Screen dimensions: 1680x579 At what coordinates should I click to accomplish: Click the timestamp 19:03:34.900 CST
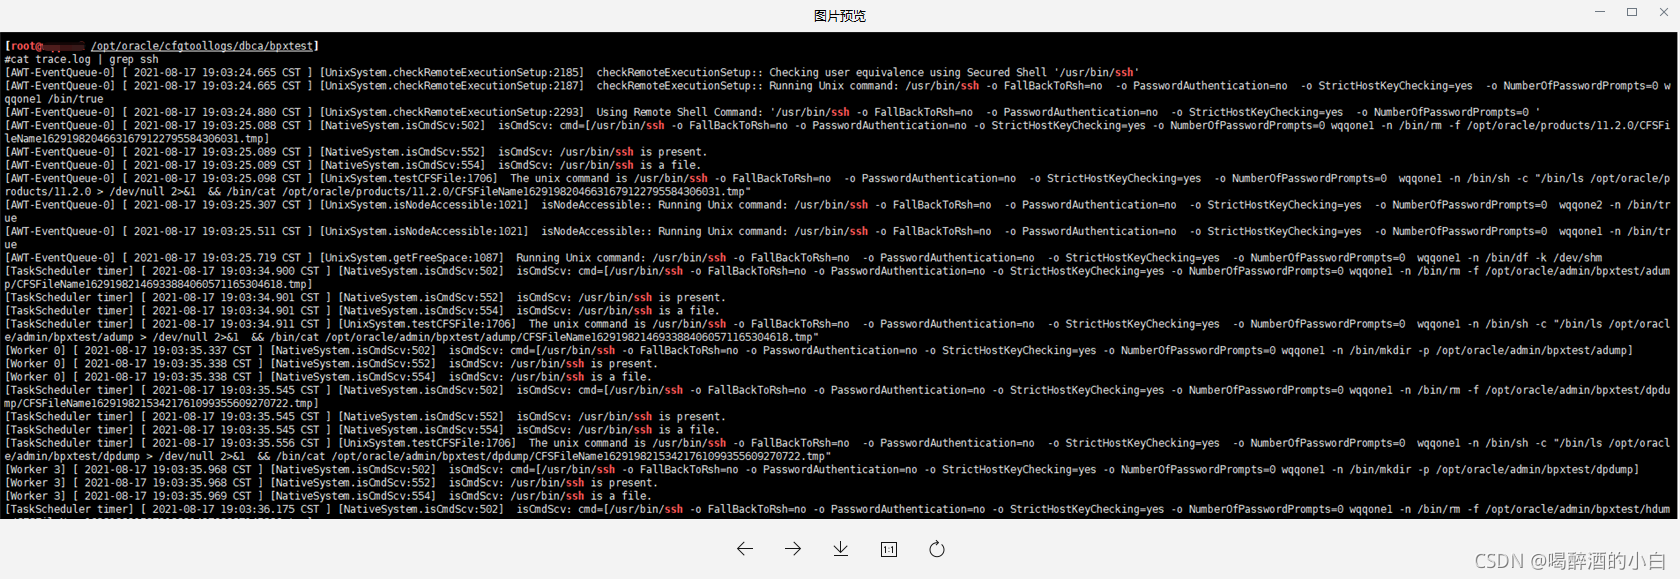click(x=267, y=271)
